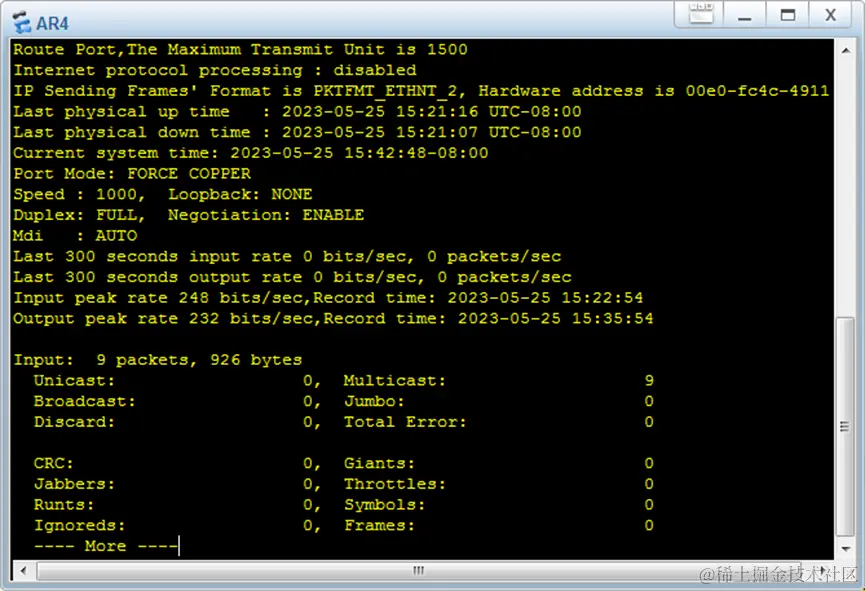
Task: Click the horizontal scrollbar left arrow
Action: click(x=23, y=570)
